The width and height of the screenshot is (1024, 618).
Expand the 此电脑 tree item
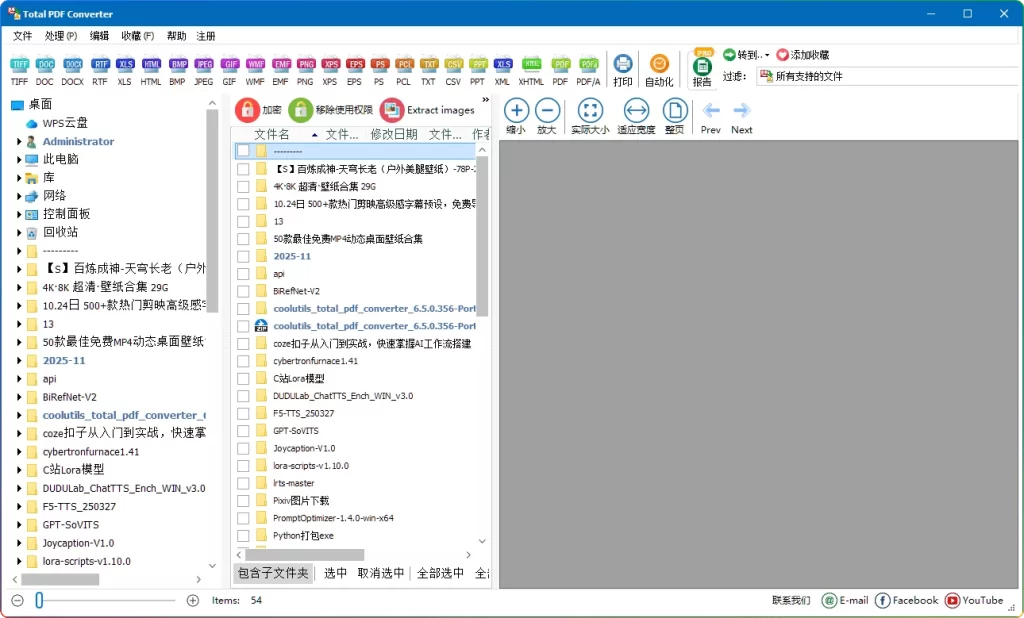click(x=20, y=159)
